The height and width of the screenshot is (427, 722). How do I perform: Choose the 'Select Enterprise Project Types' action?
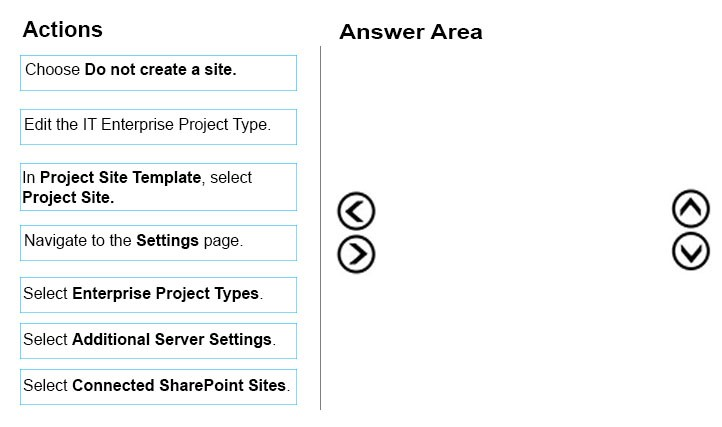pos(158,295)
